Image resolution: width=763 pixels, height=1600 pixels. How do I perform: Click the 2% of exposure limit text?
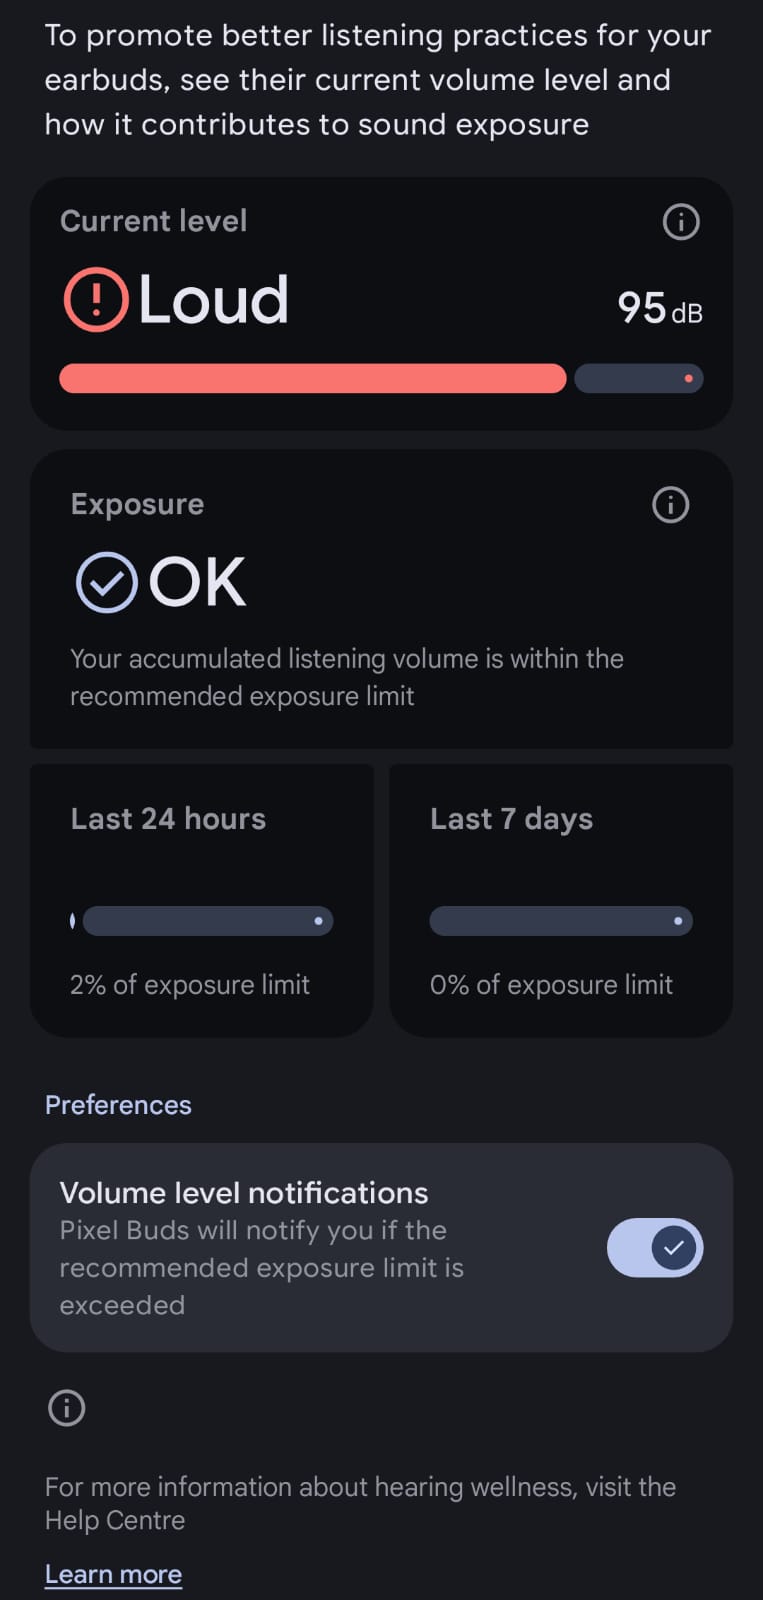[x=190, y=985]
